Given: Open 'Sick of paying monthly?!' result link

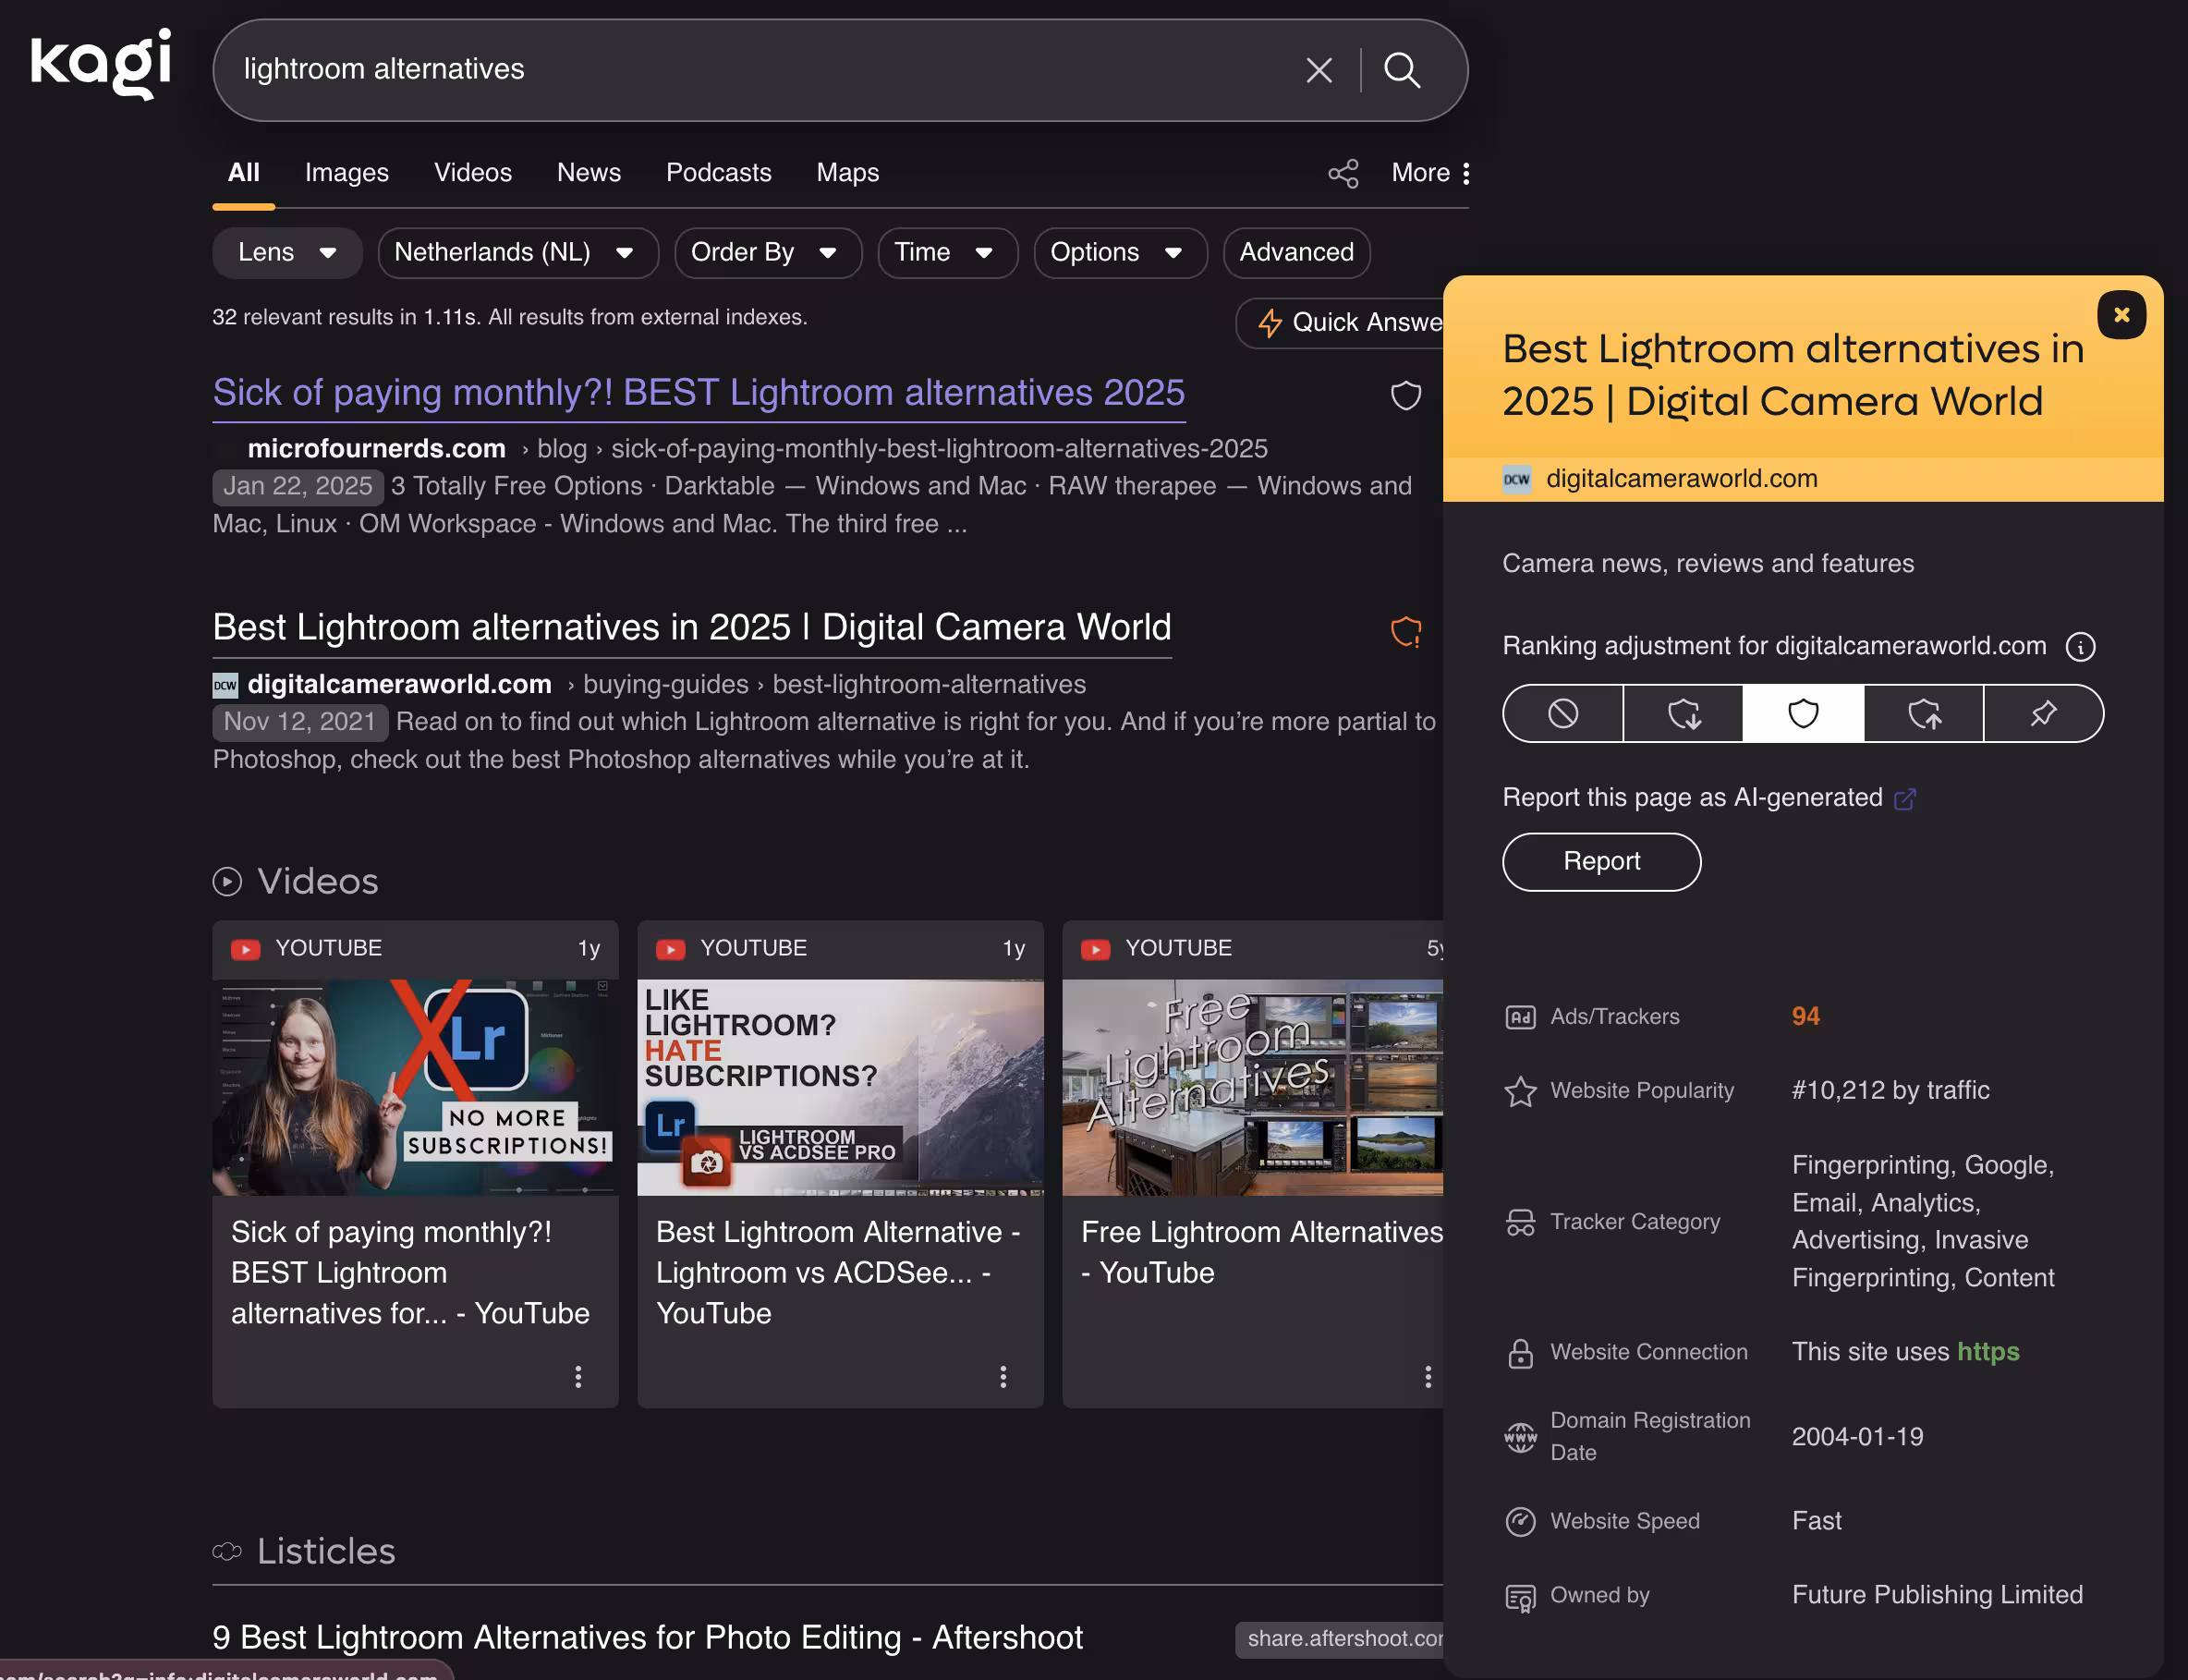Looking at the screenshot, I should click(698, 394).
